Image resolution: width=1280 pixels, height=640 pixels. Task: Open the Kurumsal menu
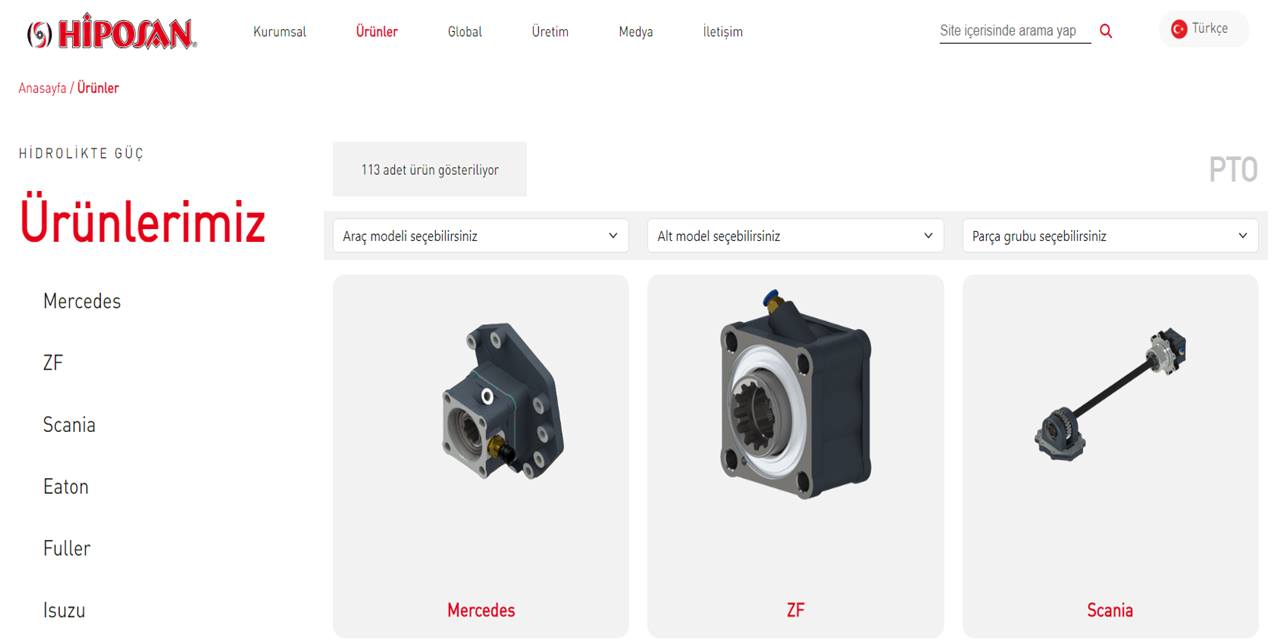tap(280, 32)
